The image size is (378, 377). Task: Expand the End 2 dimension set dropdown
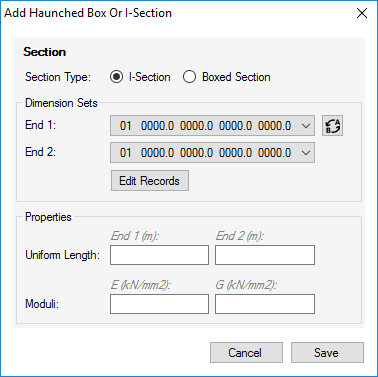pos(212,153)
